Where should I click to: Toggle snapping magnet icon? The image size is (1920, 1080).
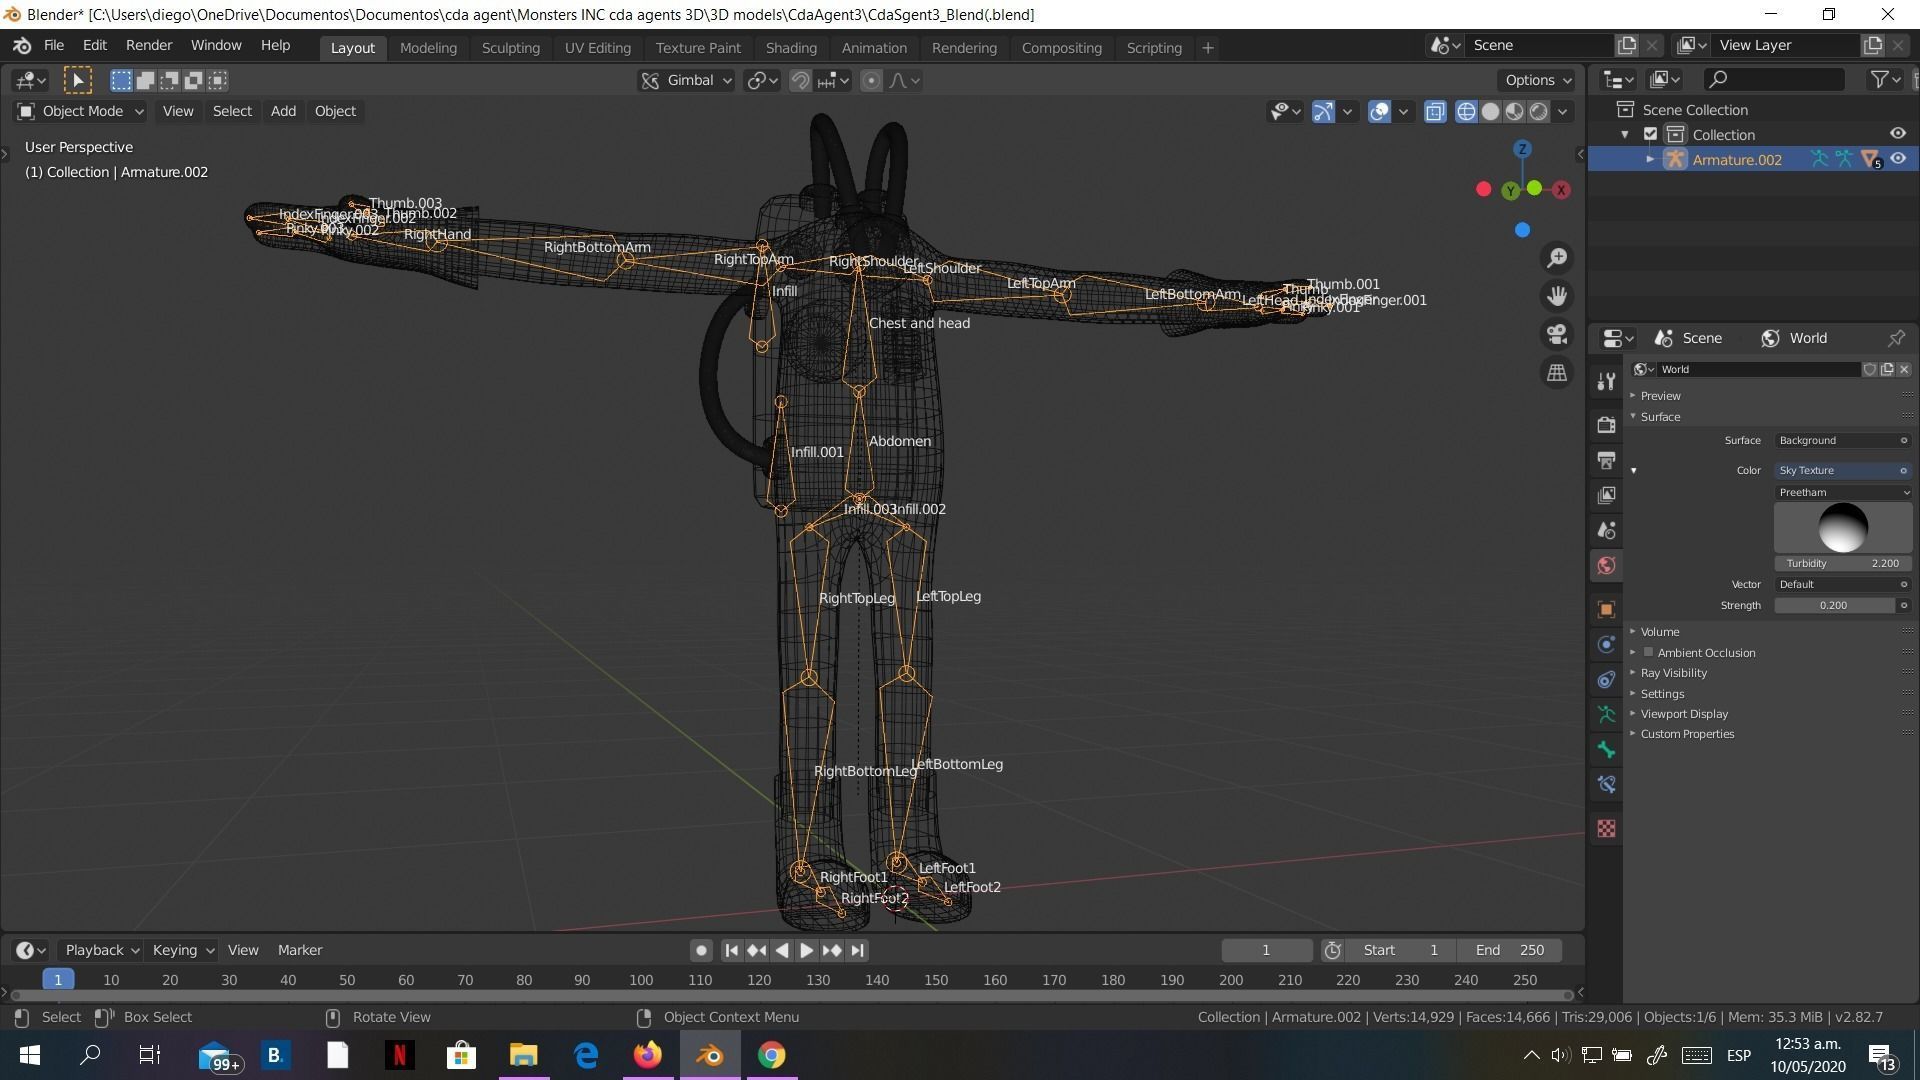pos(800,80)
